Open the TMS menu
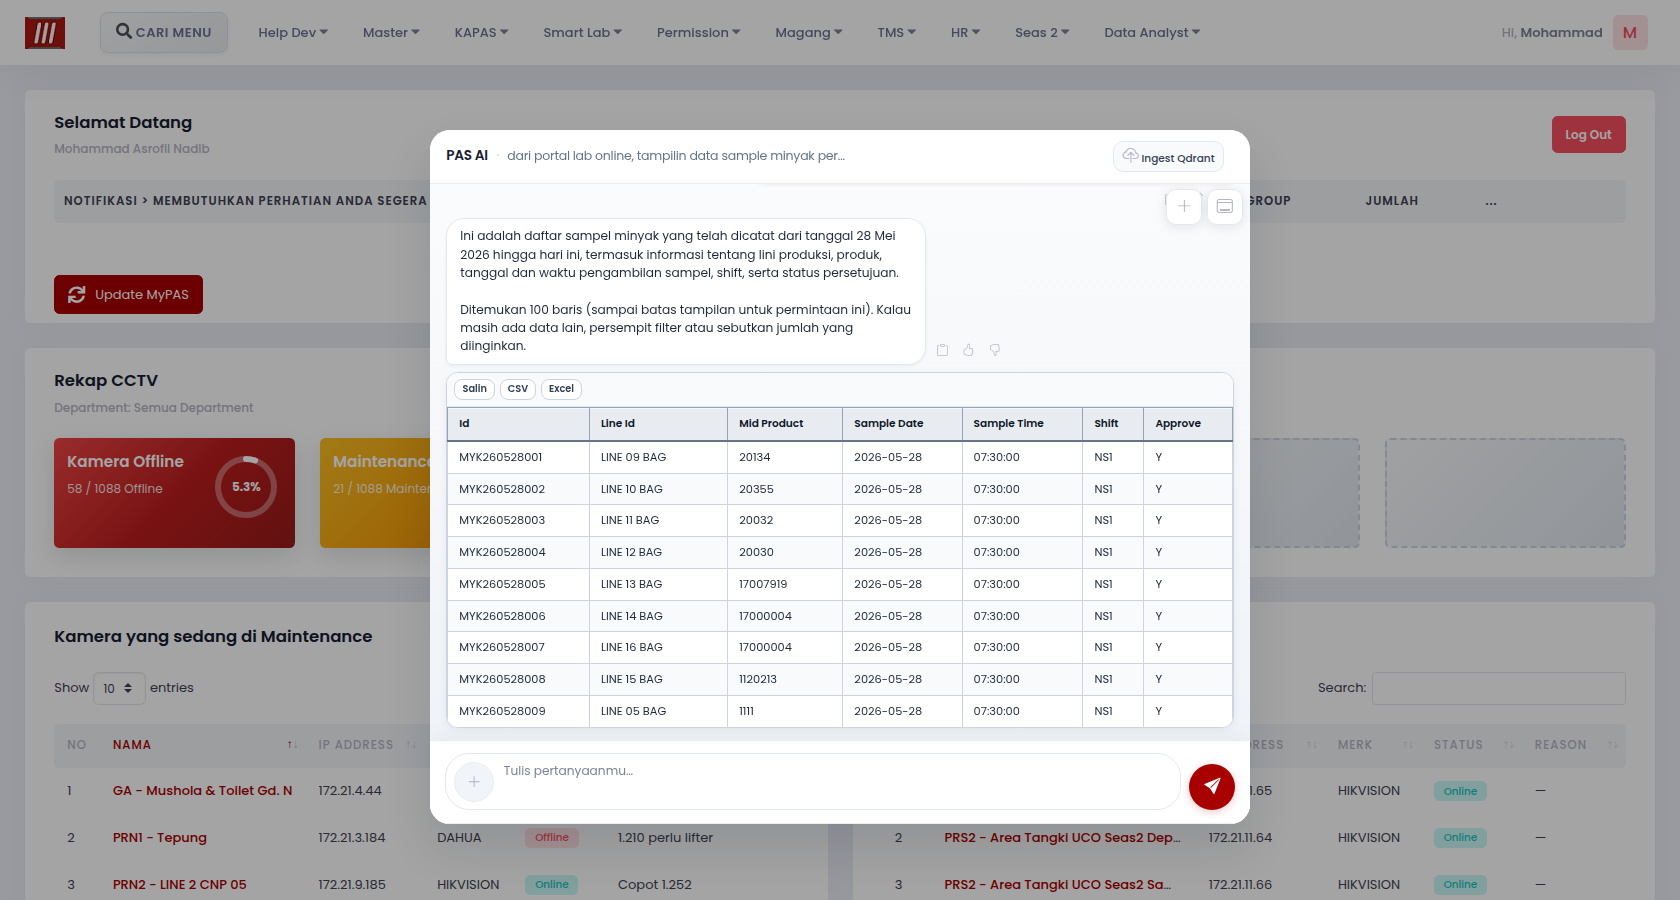The image size is (1680, 900). point(896,33)
